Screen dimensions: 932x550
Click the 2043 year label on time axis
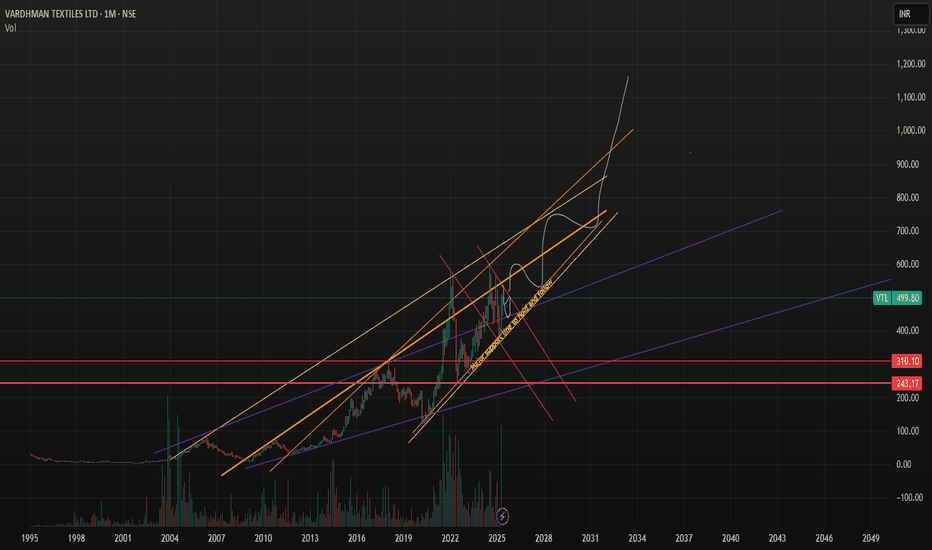(x=777, y=538)
